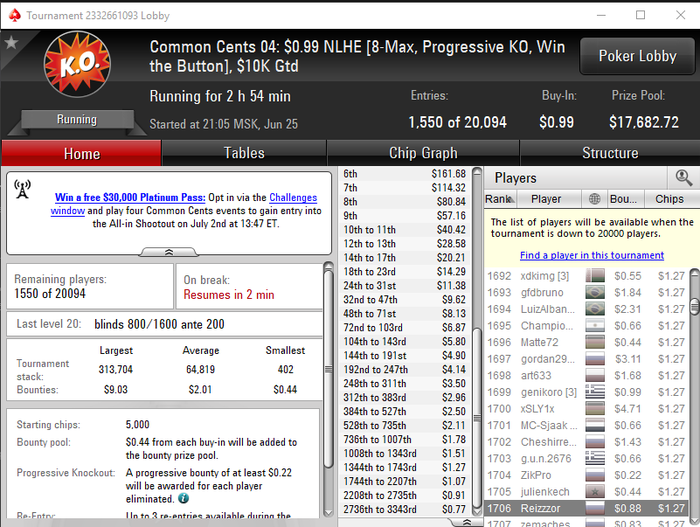Switch to the Home tab
The image size is (700, 527).
tap(82, 153)
